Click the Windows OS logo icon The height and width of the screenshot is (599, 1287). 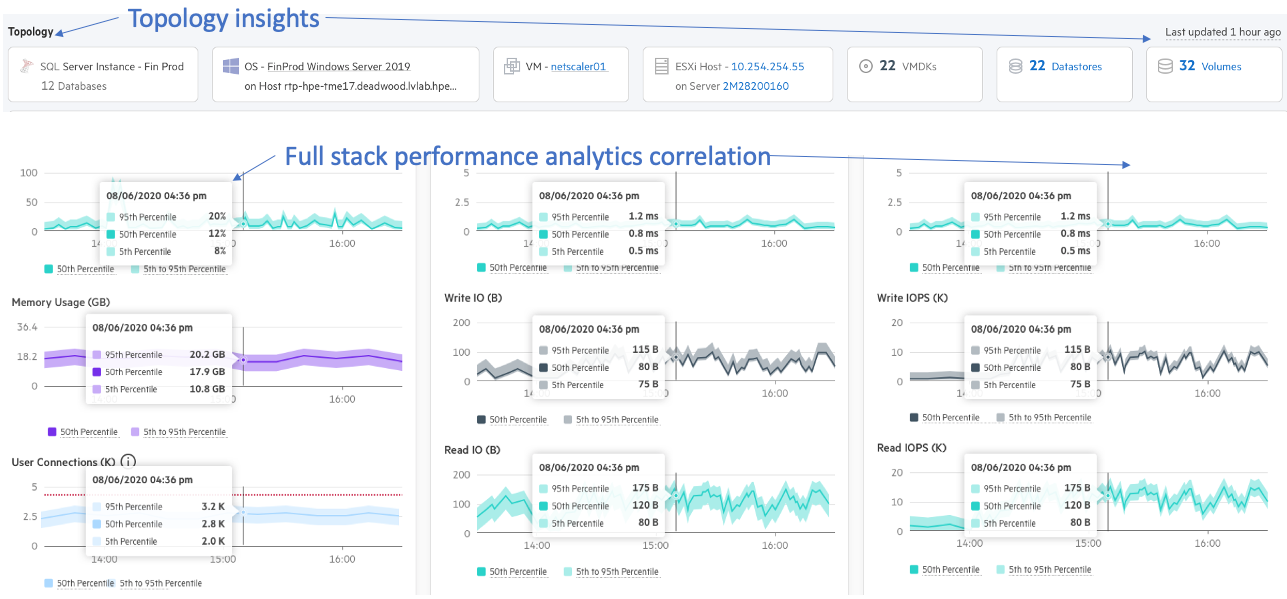(229, 66)
